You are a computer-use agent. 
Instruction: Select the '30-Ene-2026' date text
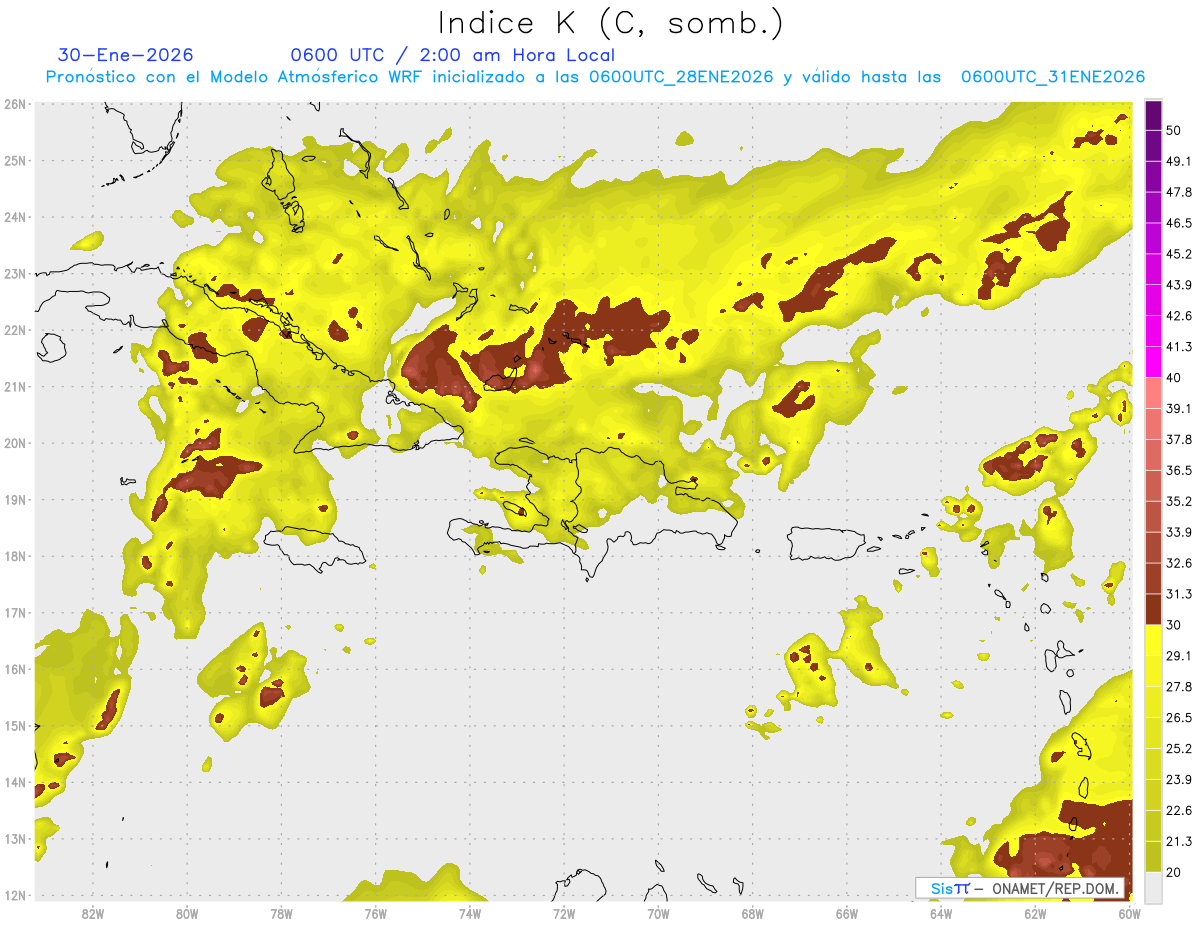pyautogui.click(x=126, y=55)
